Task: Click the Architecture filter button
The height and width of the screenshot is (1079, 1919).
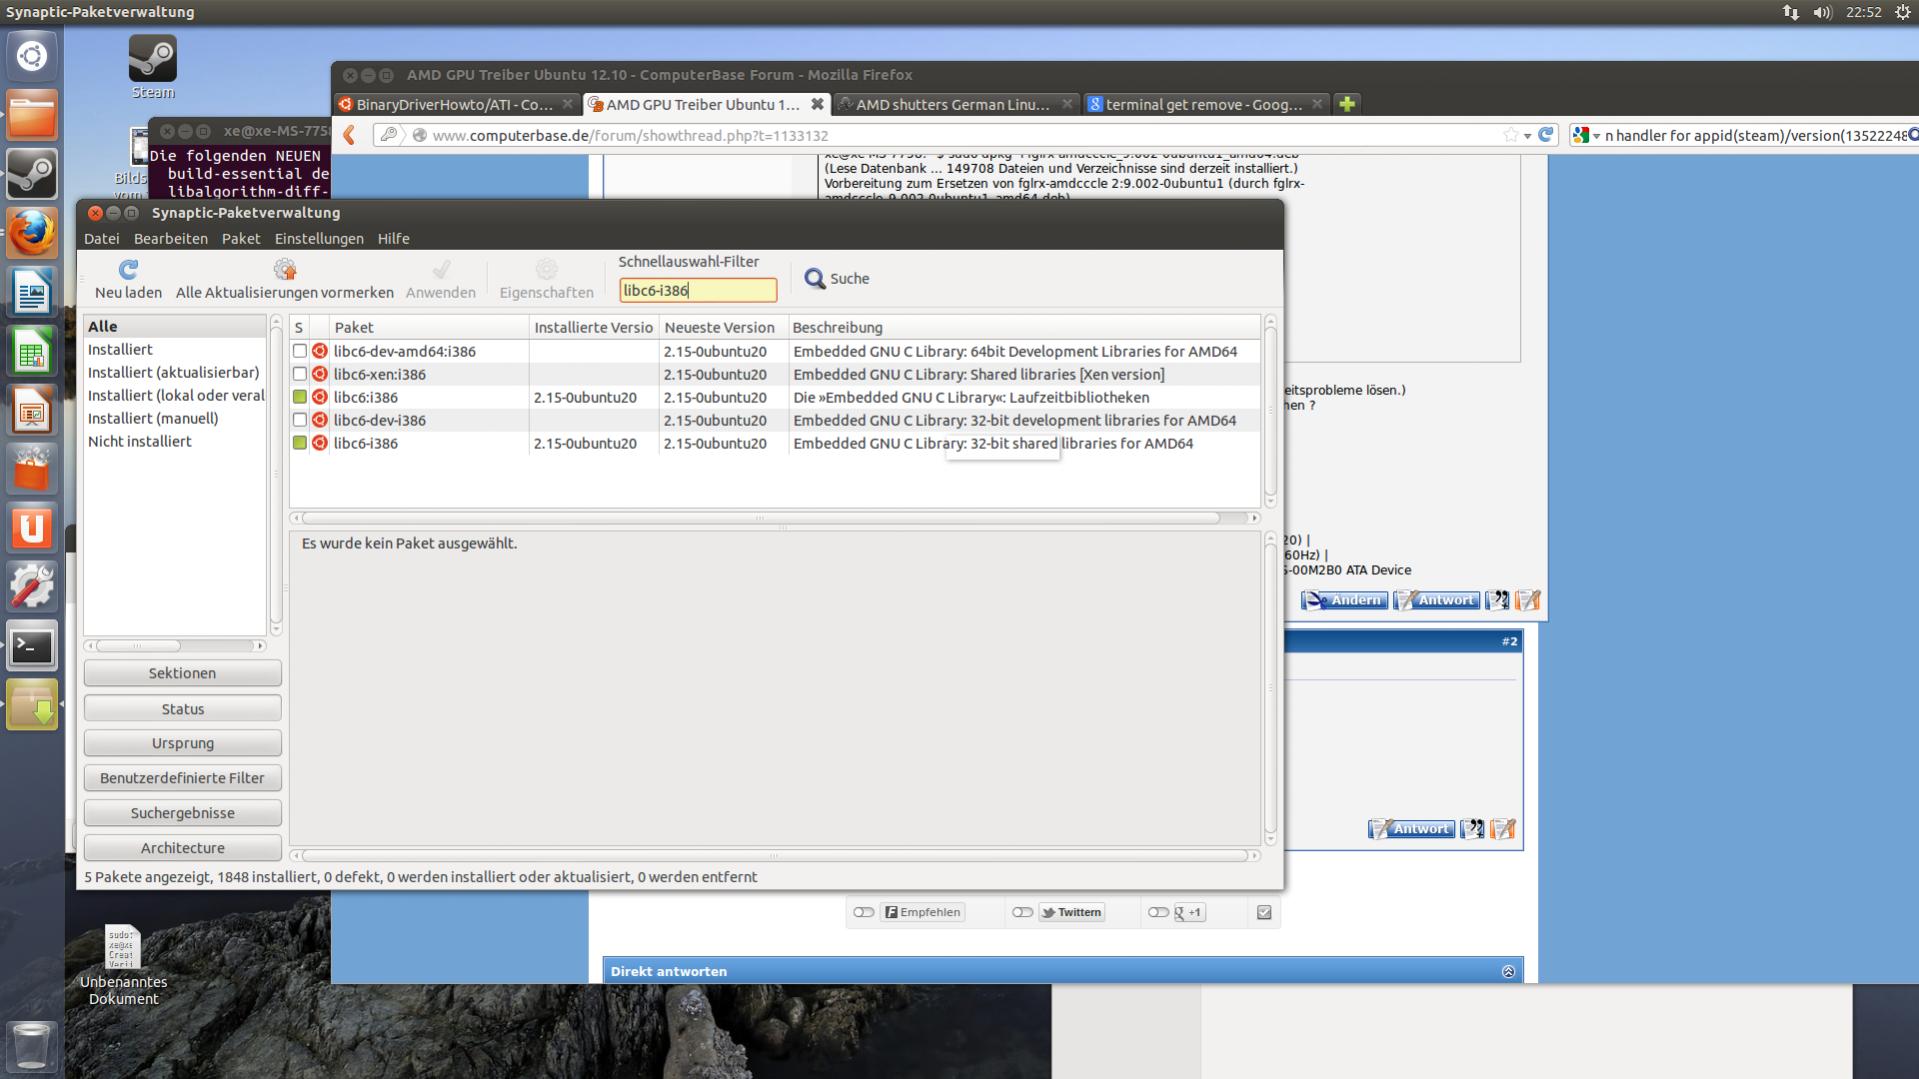Action: 182,848
